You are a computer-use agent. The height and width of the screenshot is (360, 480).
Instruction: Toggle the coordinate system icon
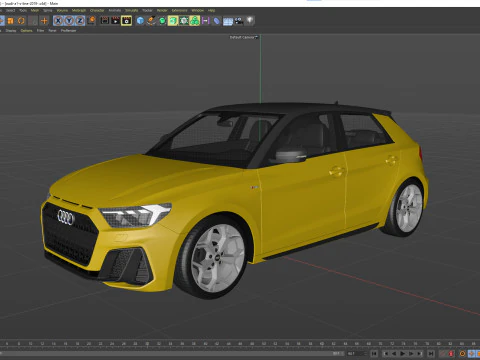coord(91,21)
